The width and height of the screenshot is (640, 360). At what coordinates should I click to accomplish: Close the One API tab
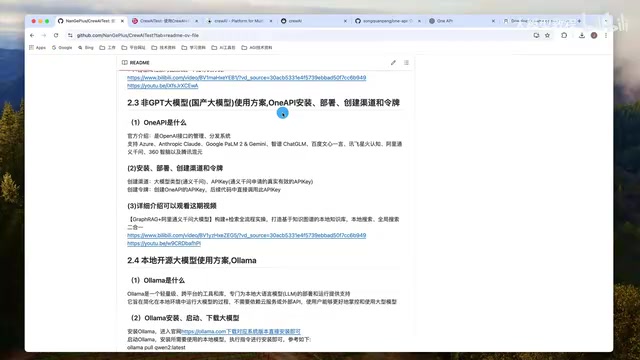(x=493, y=21)
